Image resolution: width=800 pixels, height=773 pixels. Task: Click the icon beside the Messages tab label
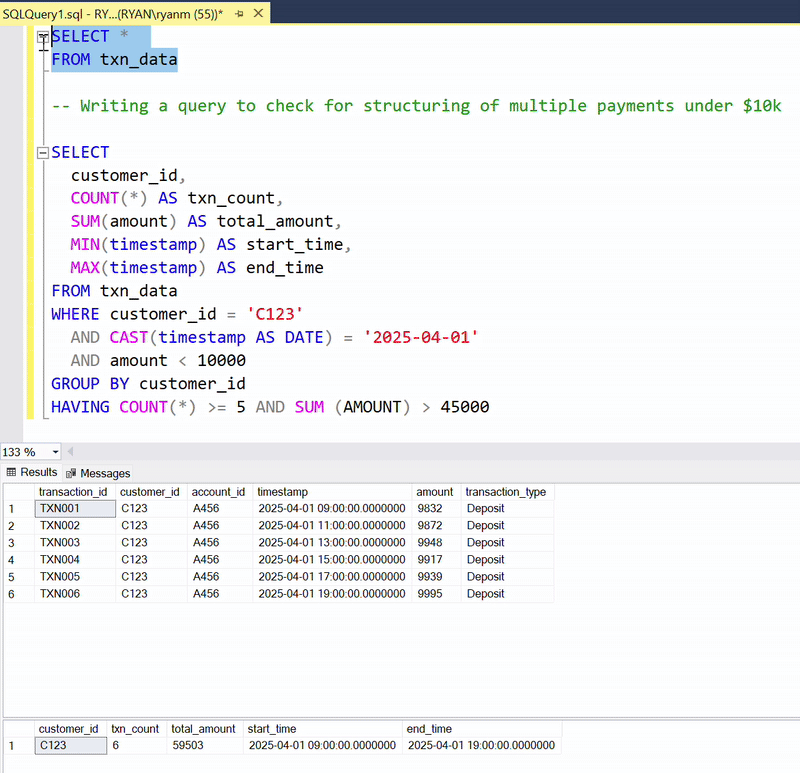(x=71, y=472)
